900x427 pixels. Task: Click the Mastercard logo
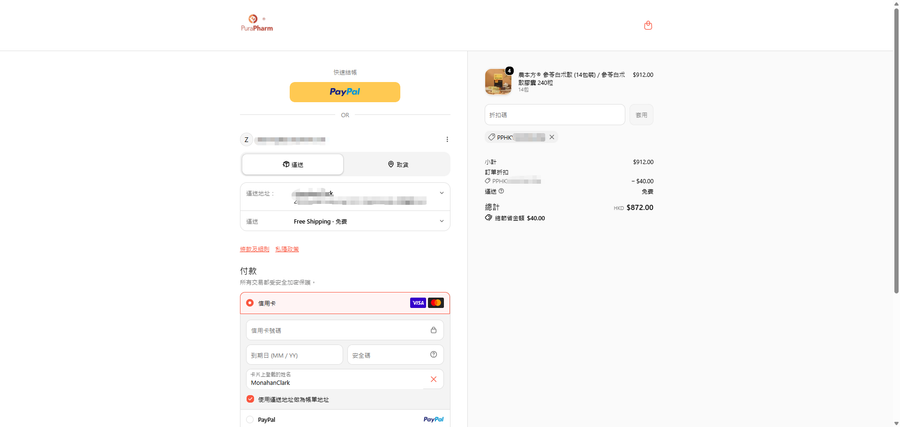(436, 302)
